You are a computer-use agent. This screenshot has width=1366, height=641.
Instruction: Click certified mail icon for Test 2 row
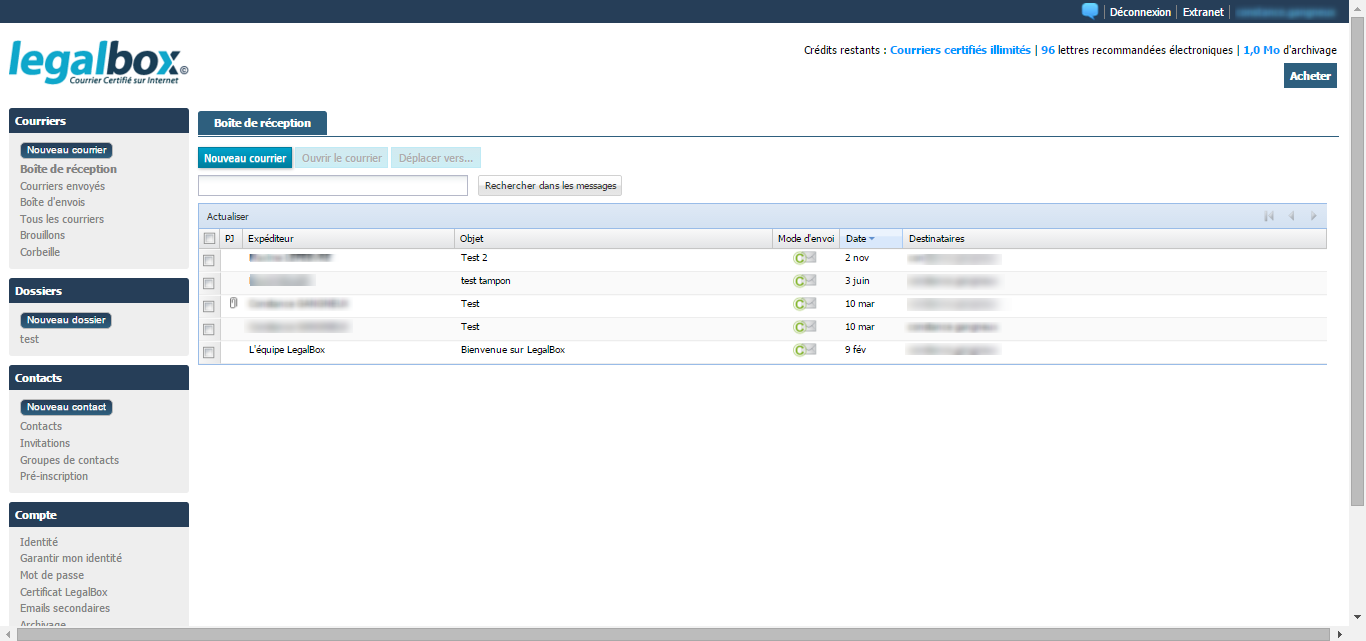[805, 258]
